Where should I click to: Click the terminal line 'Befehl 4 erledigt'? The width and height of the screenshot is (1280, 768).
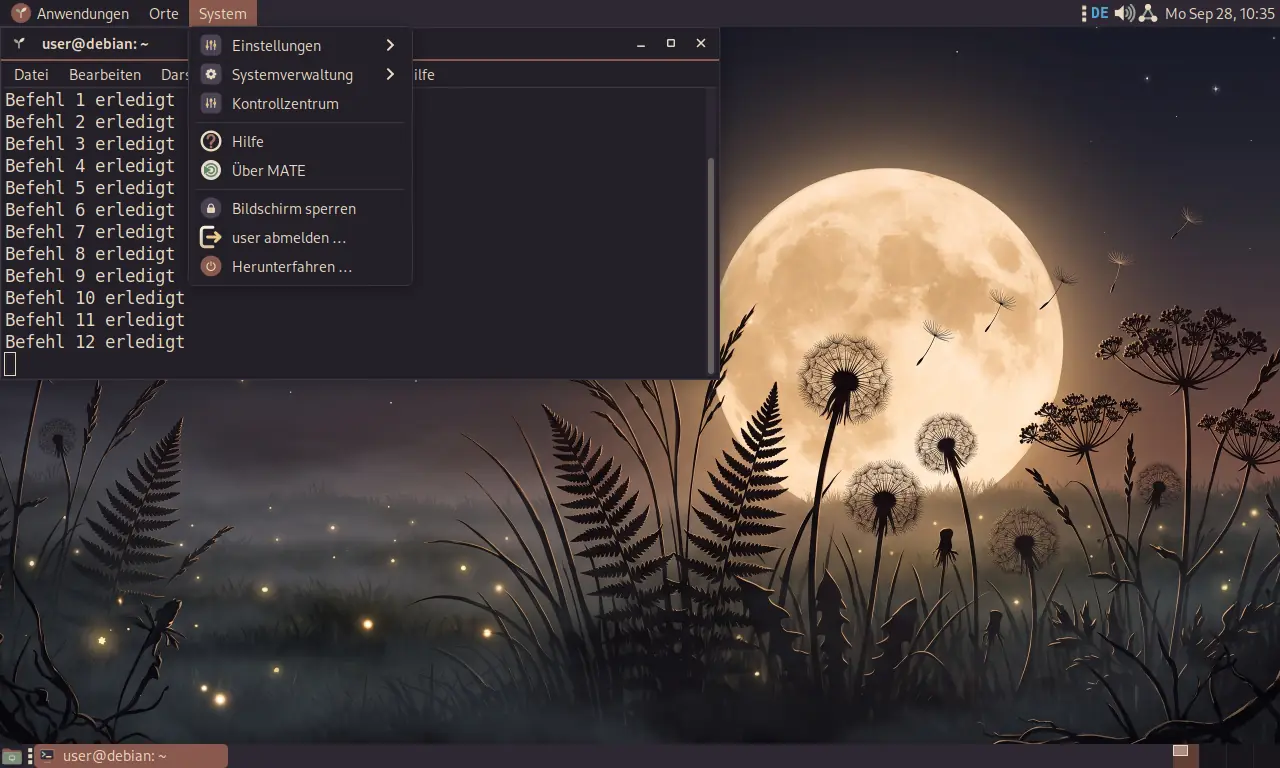[x=90, y=166]
